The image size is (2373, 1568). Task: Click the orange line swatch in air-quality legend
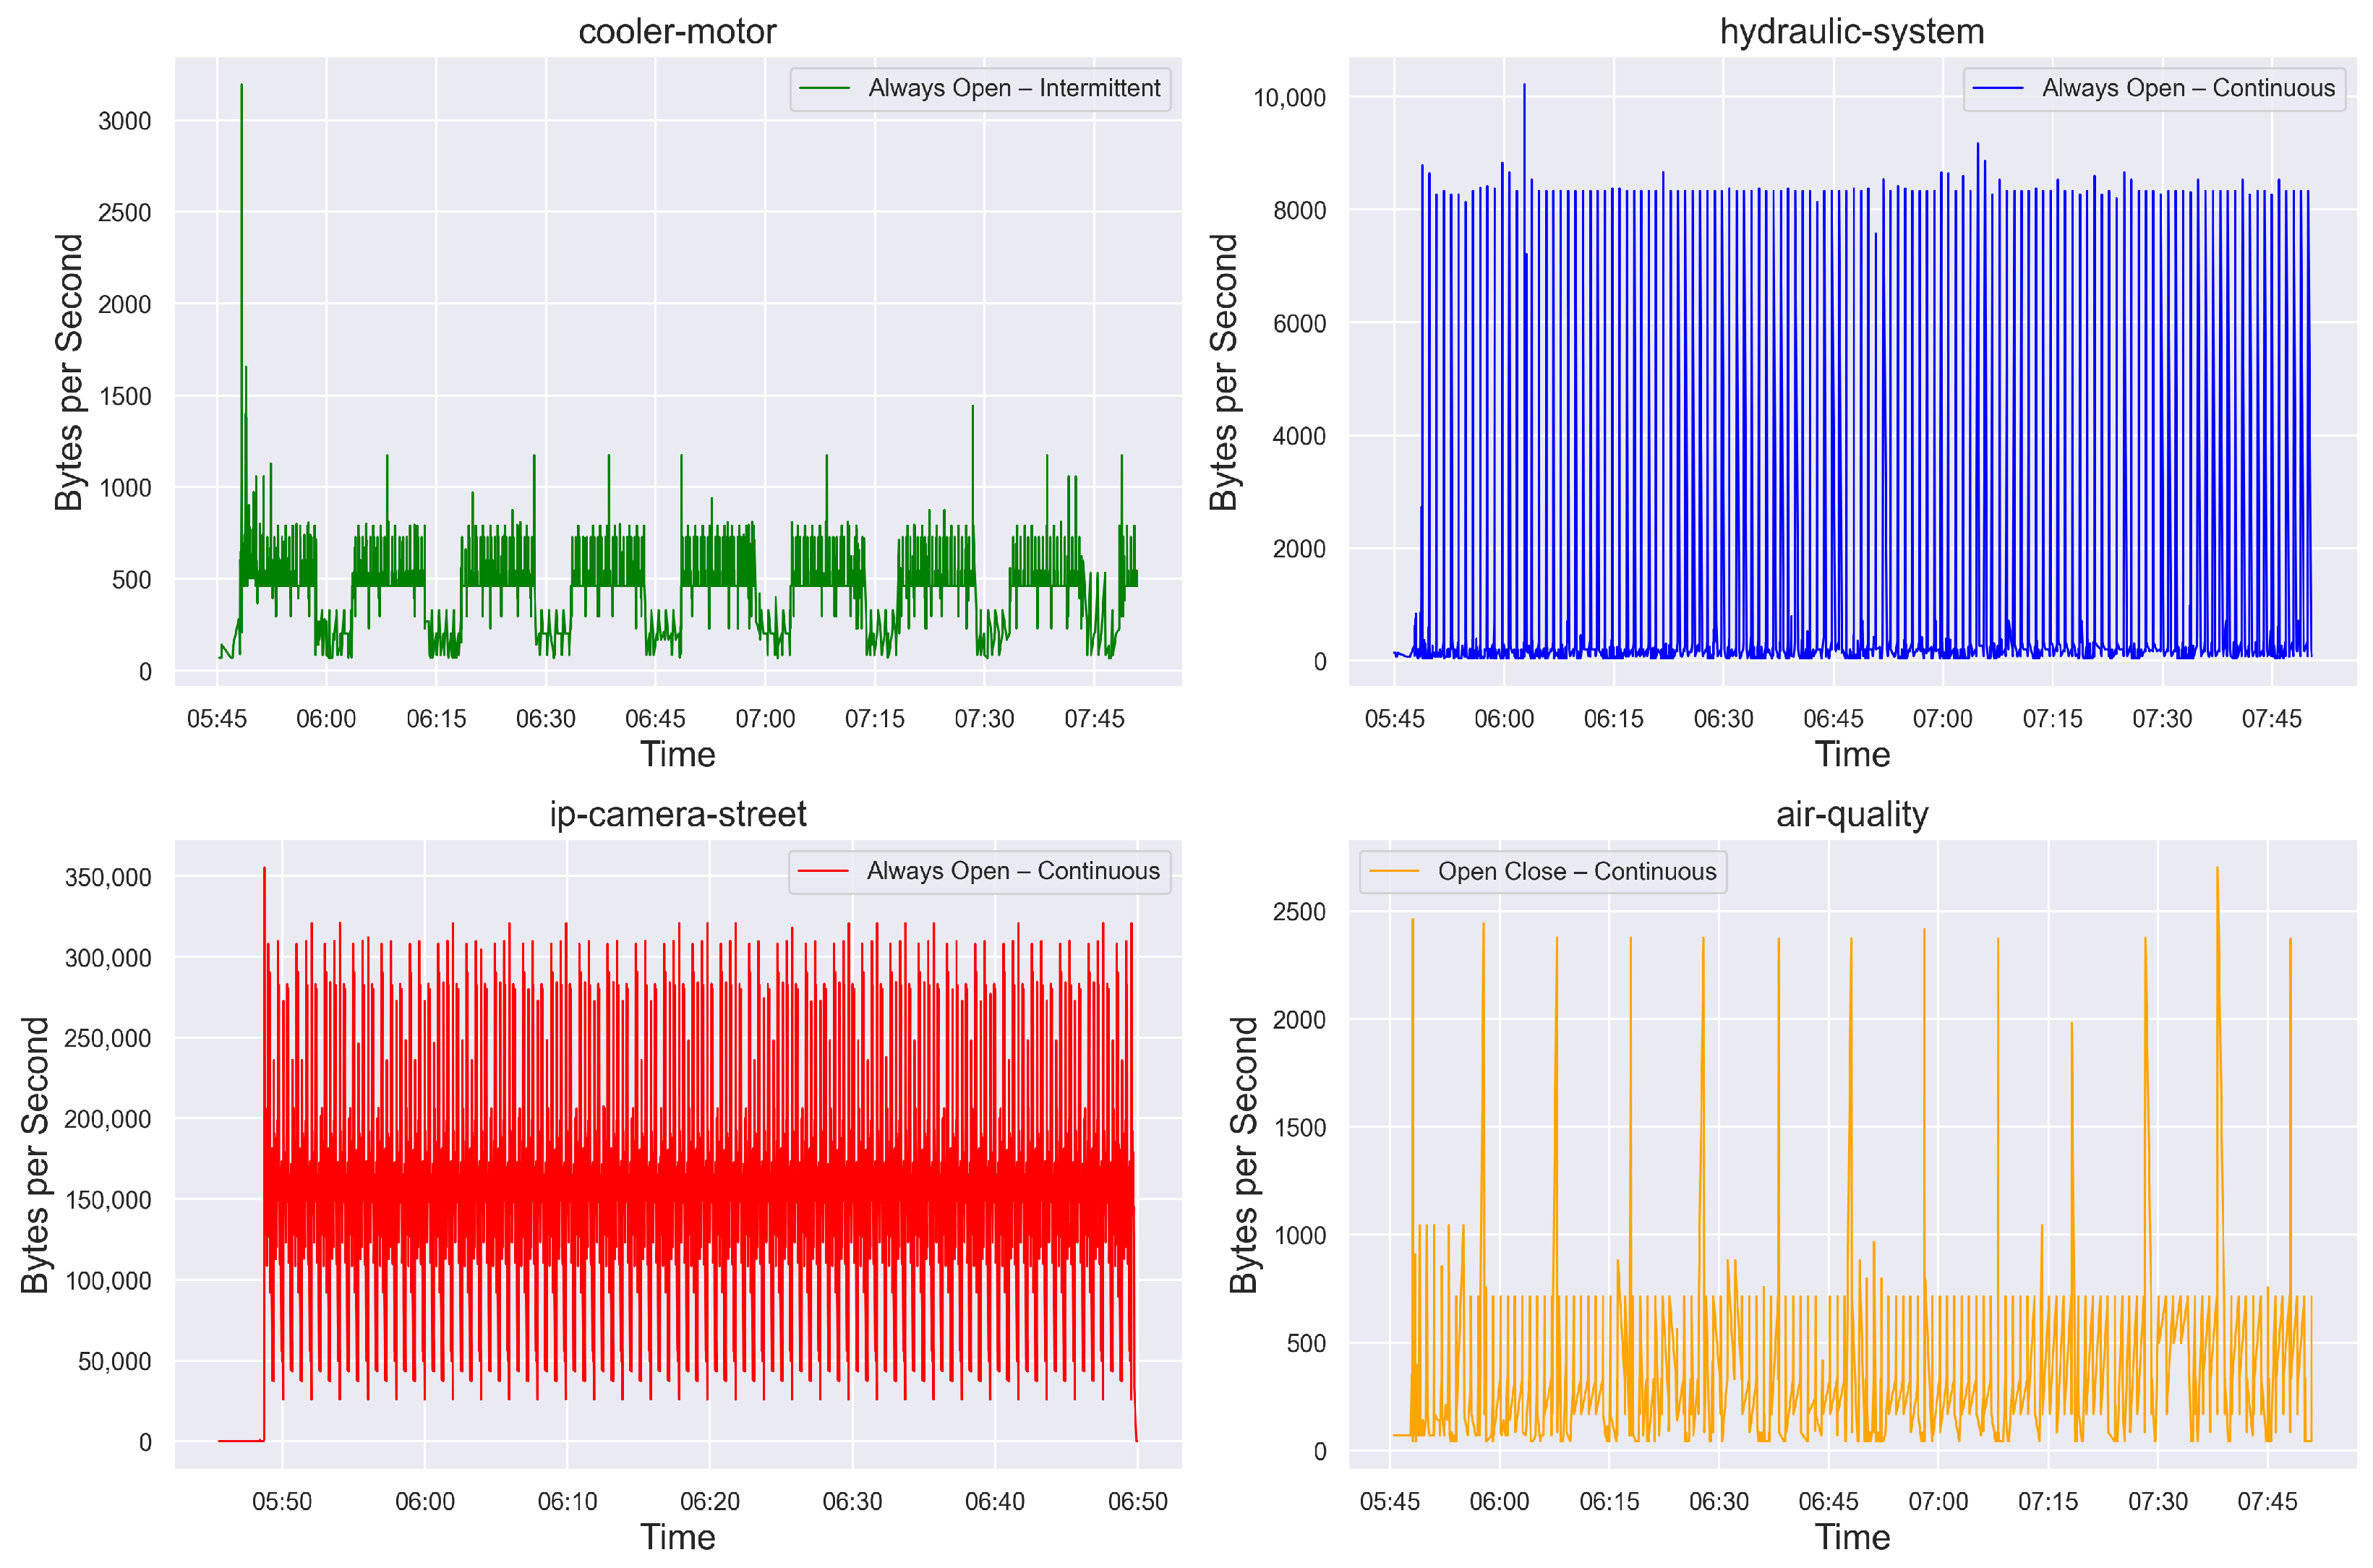(x=1394, y=872)
